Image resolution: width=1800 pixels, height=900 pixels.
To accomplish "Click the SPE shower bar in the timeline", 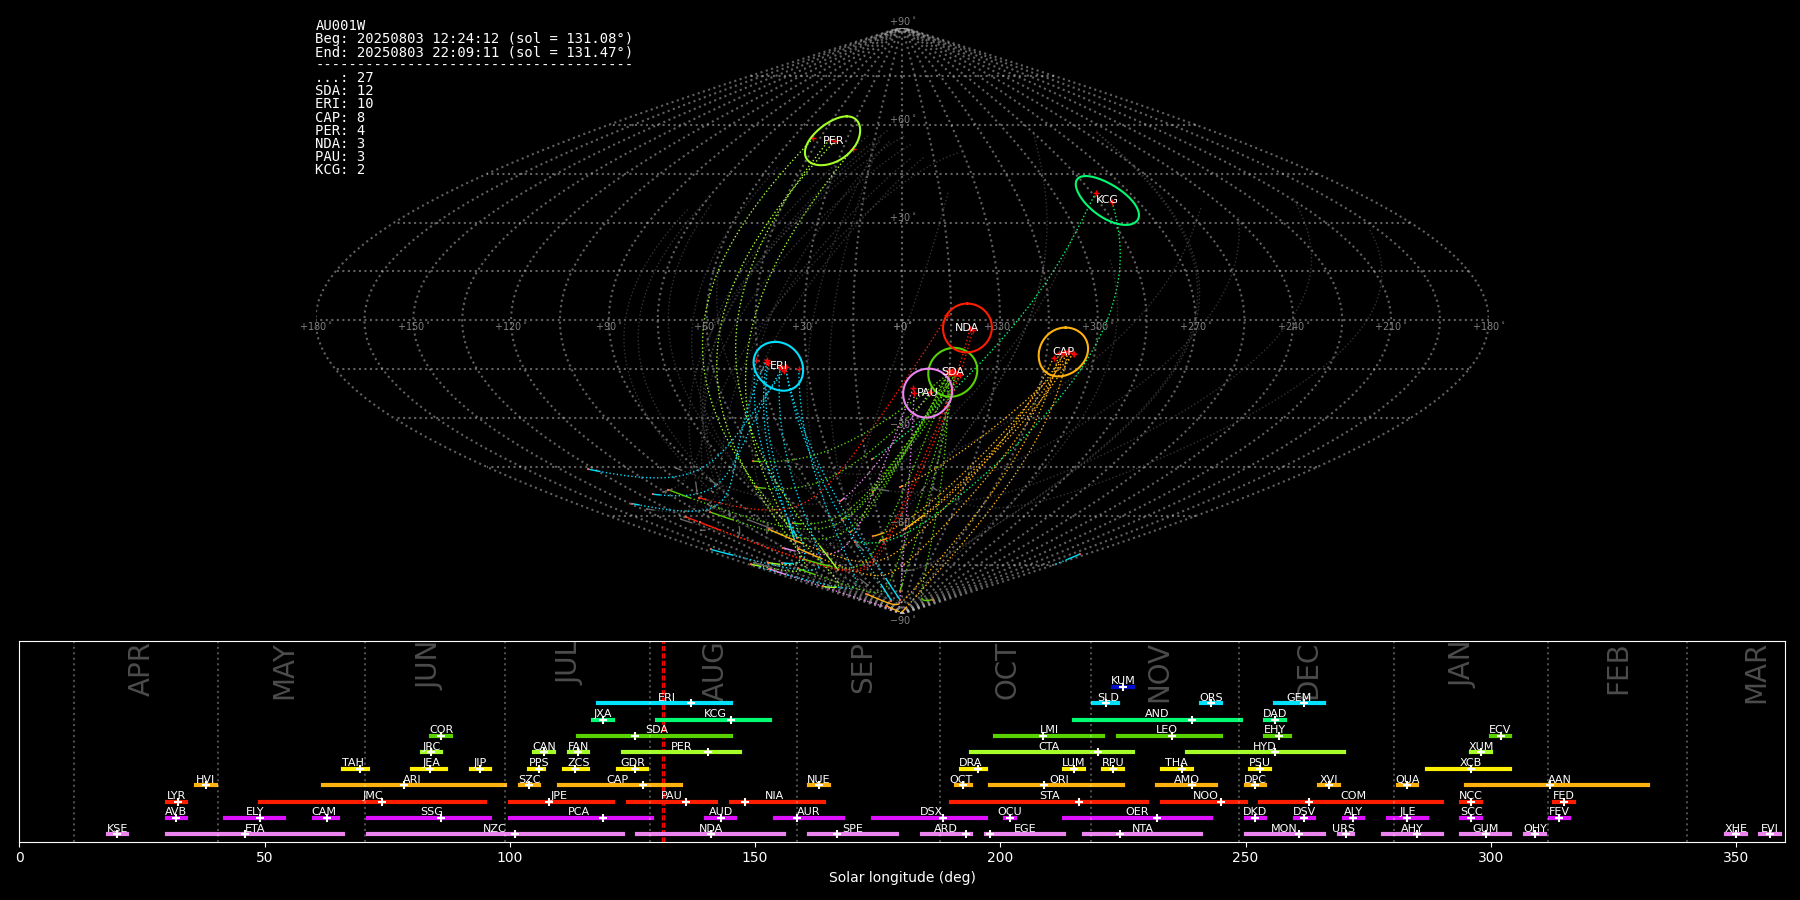I will 853,834.
